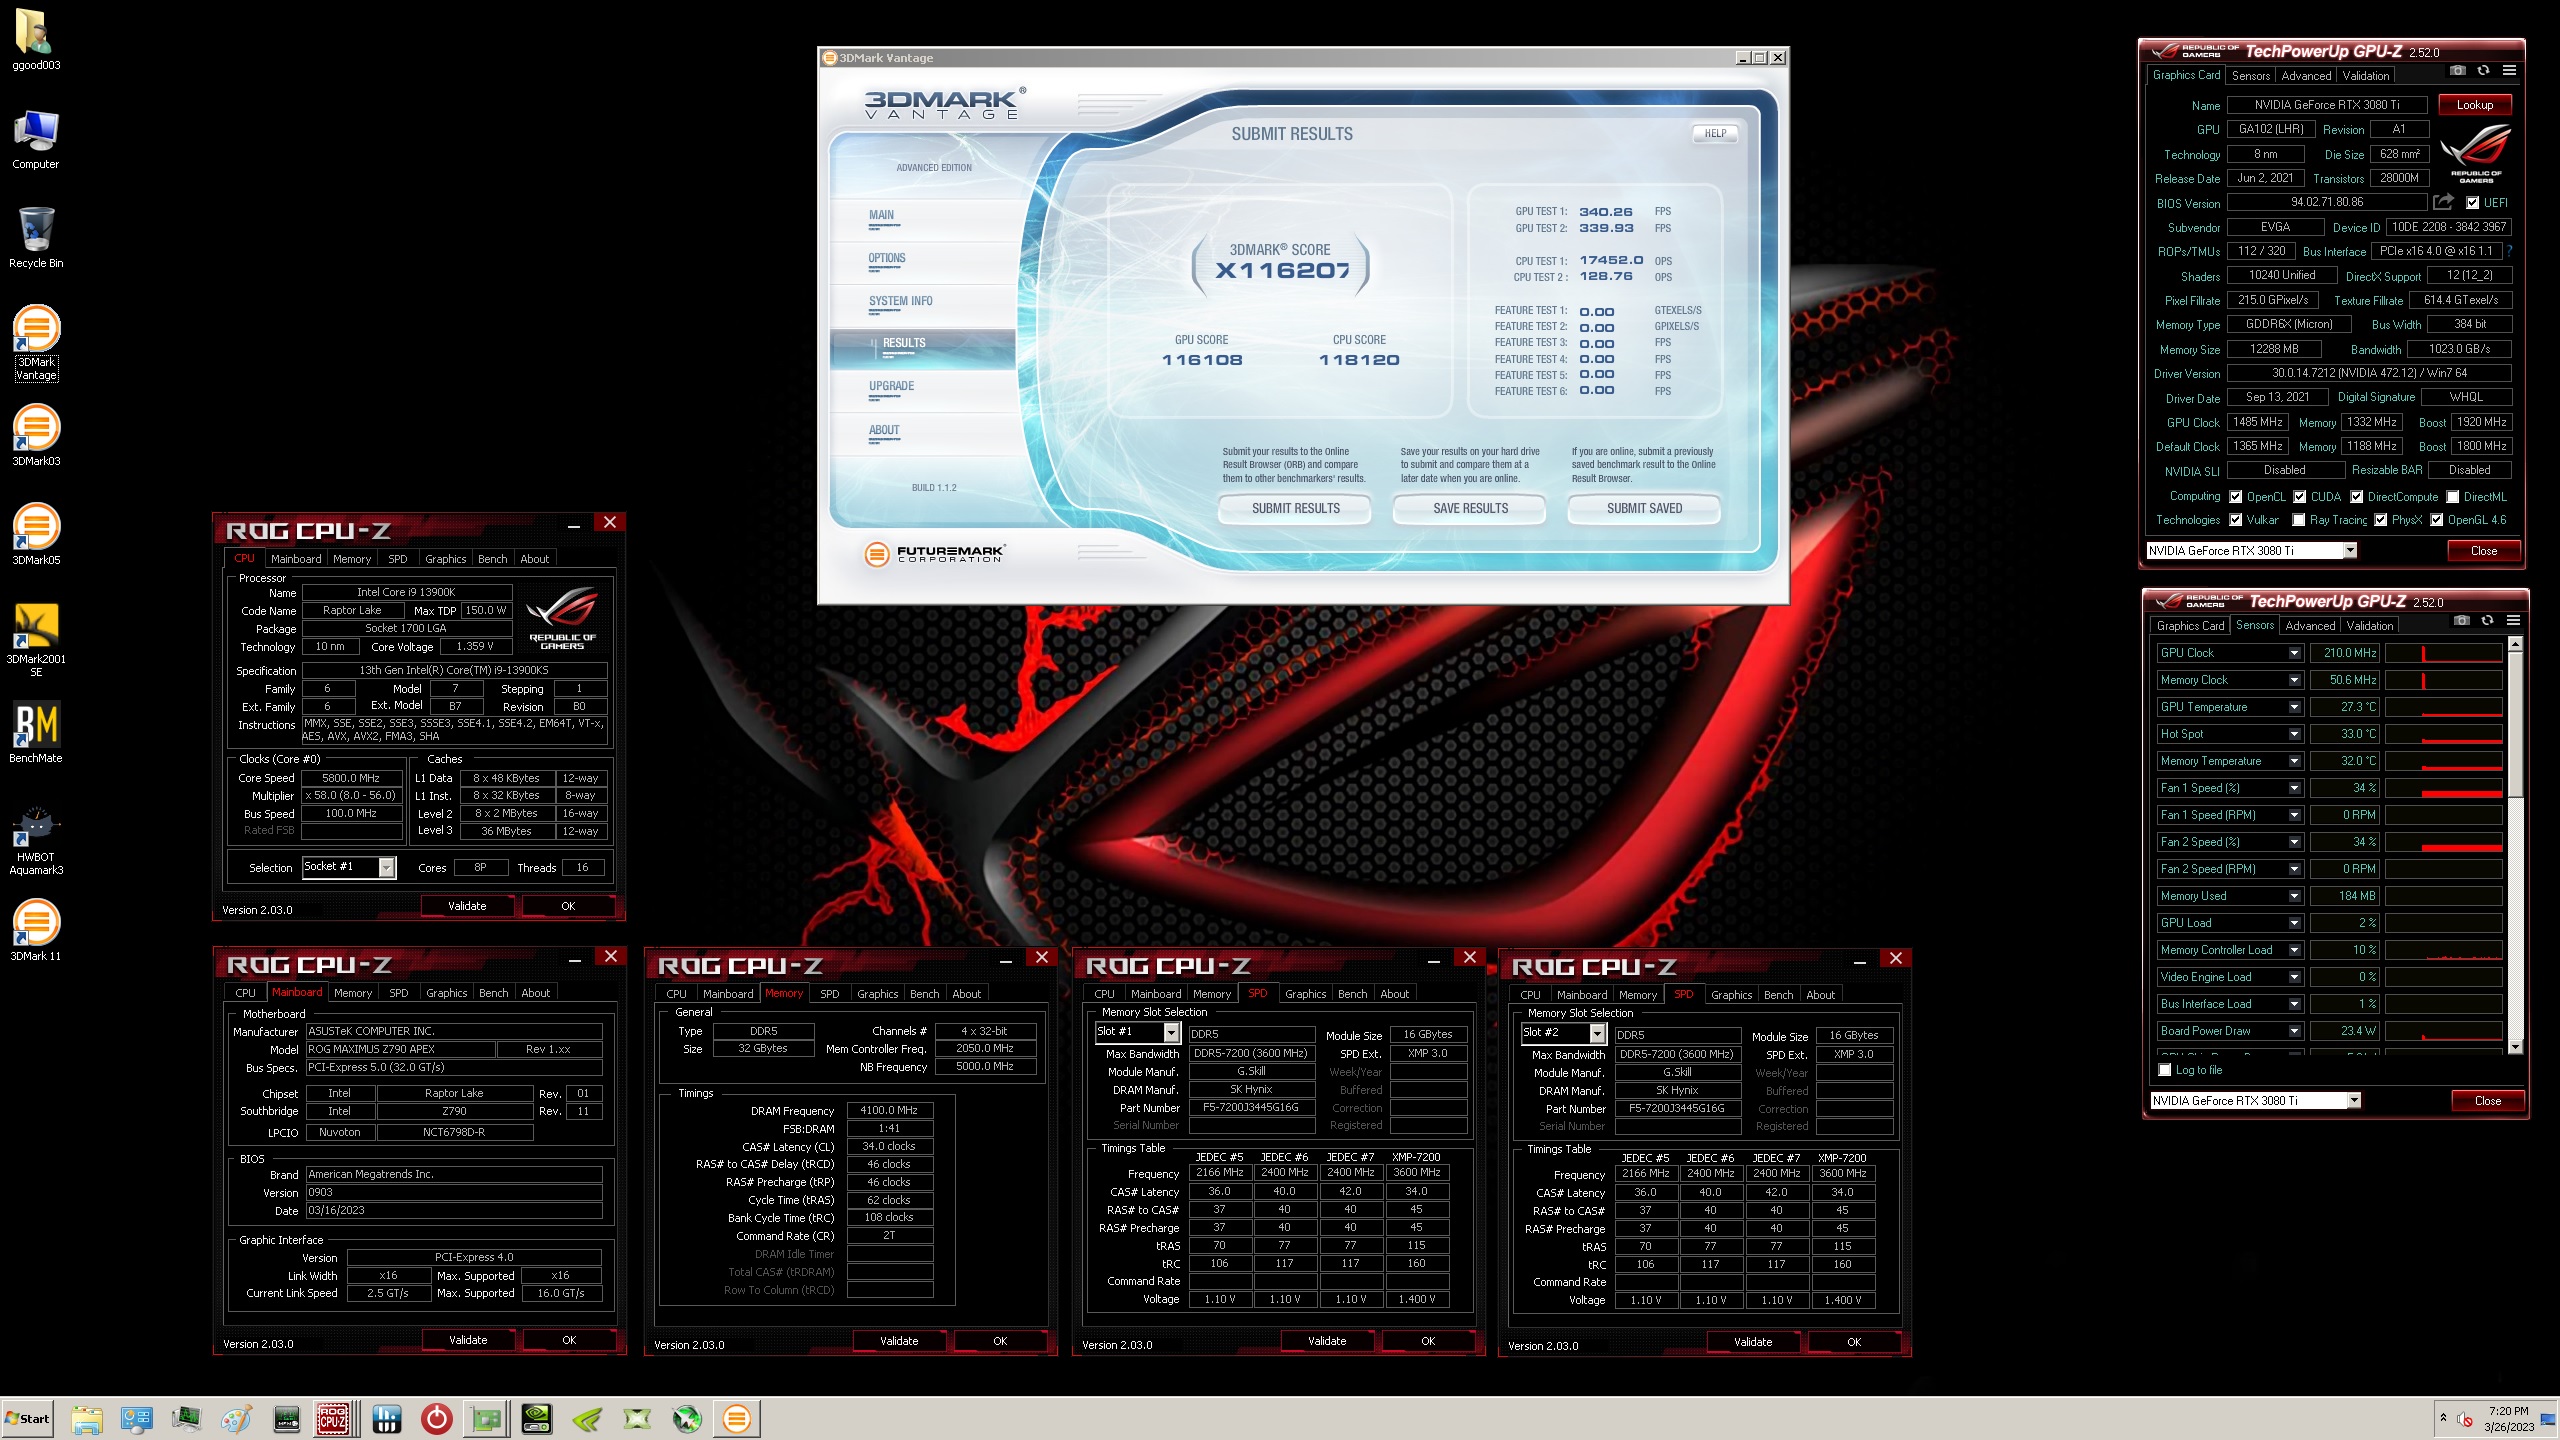Open the OPTIONS section in 3DMark Vantage
2560x1440 pixels.
pyautogui.click(x=887, y=258)
